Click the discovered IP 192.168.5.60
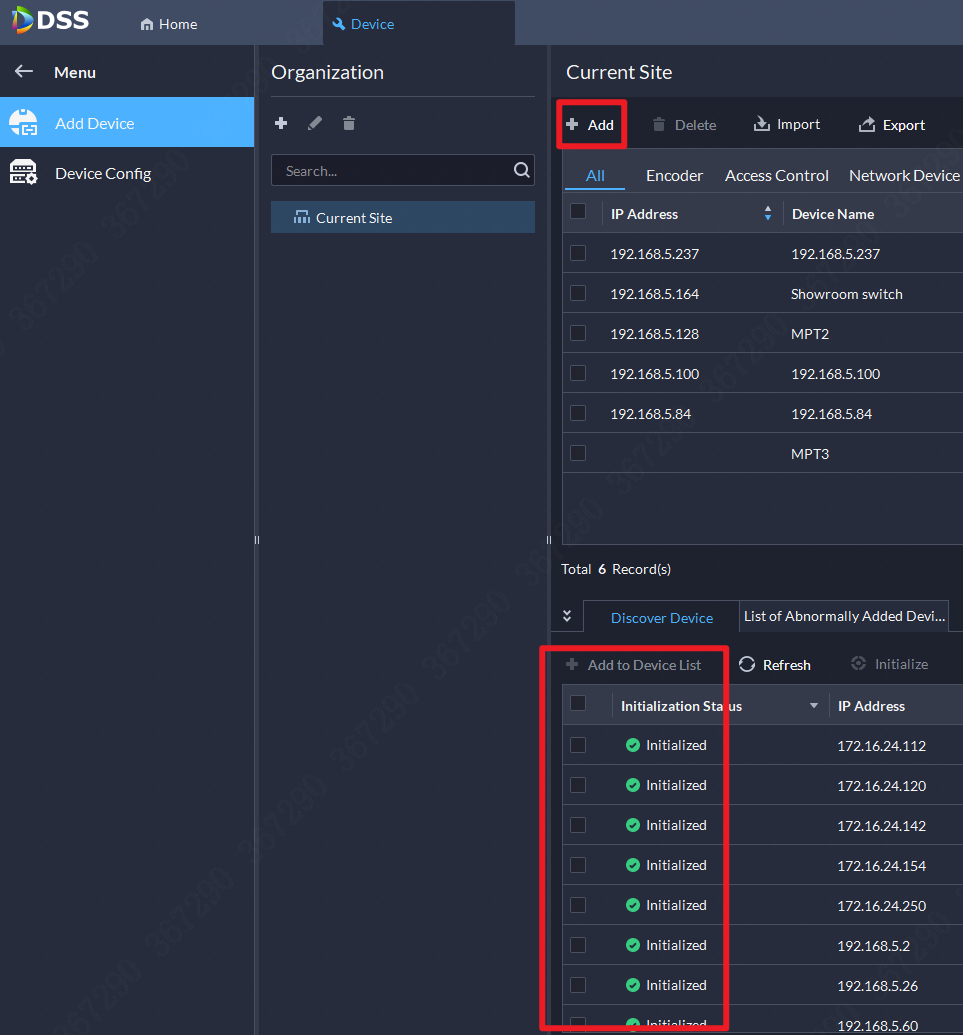Screen dimensions: 963x1035 (877, 1026)
